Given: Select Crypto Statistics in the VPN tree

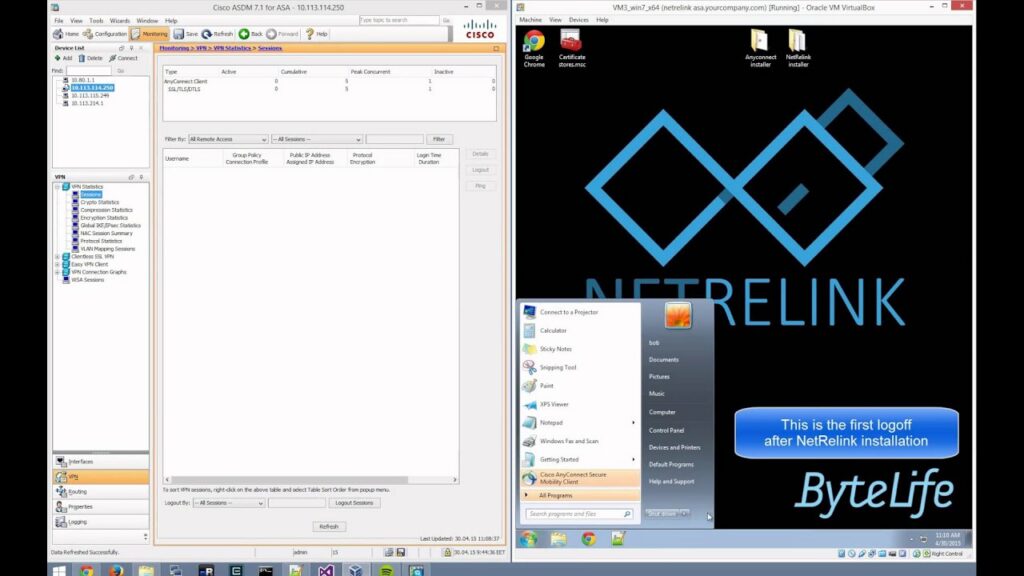Looking at the screenshot, I should (x=99, y=202).
